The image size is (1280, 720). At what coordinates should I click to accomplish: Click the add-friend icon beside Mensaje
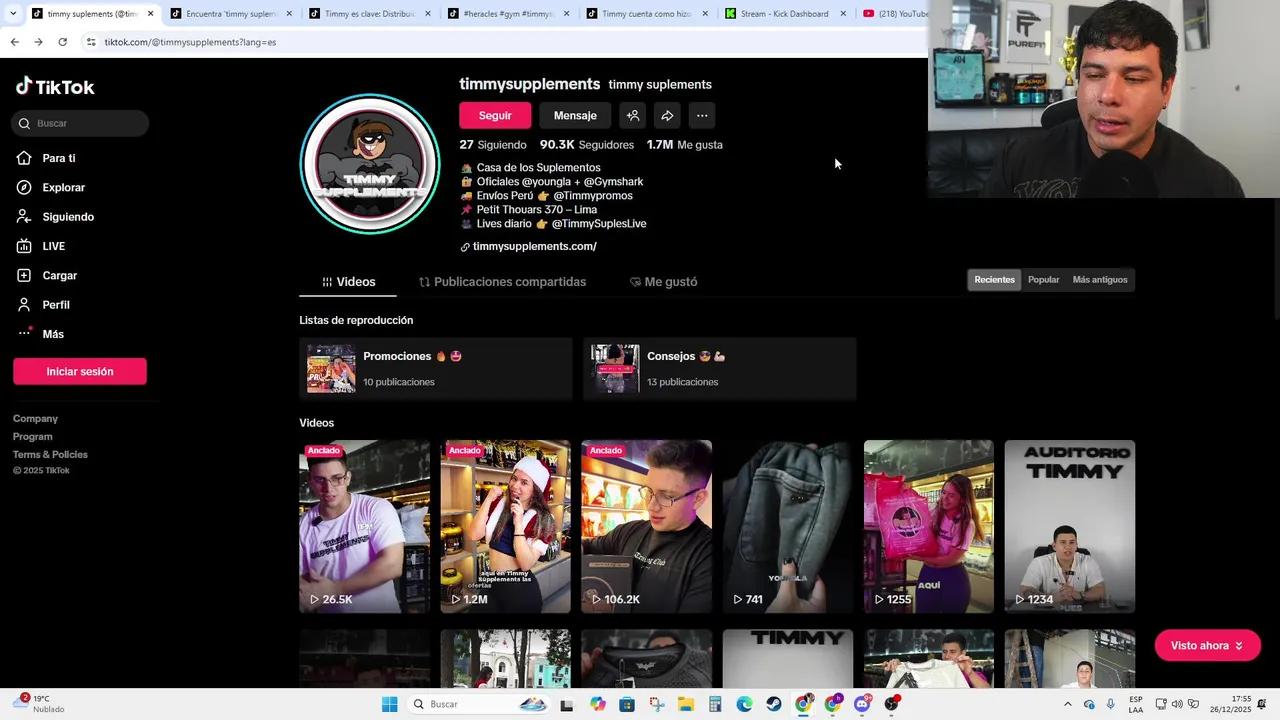pyautogui.click(x=632, y=115)
